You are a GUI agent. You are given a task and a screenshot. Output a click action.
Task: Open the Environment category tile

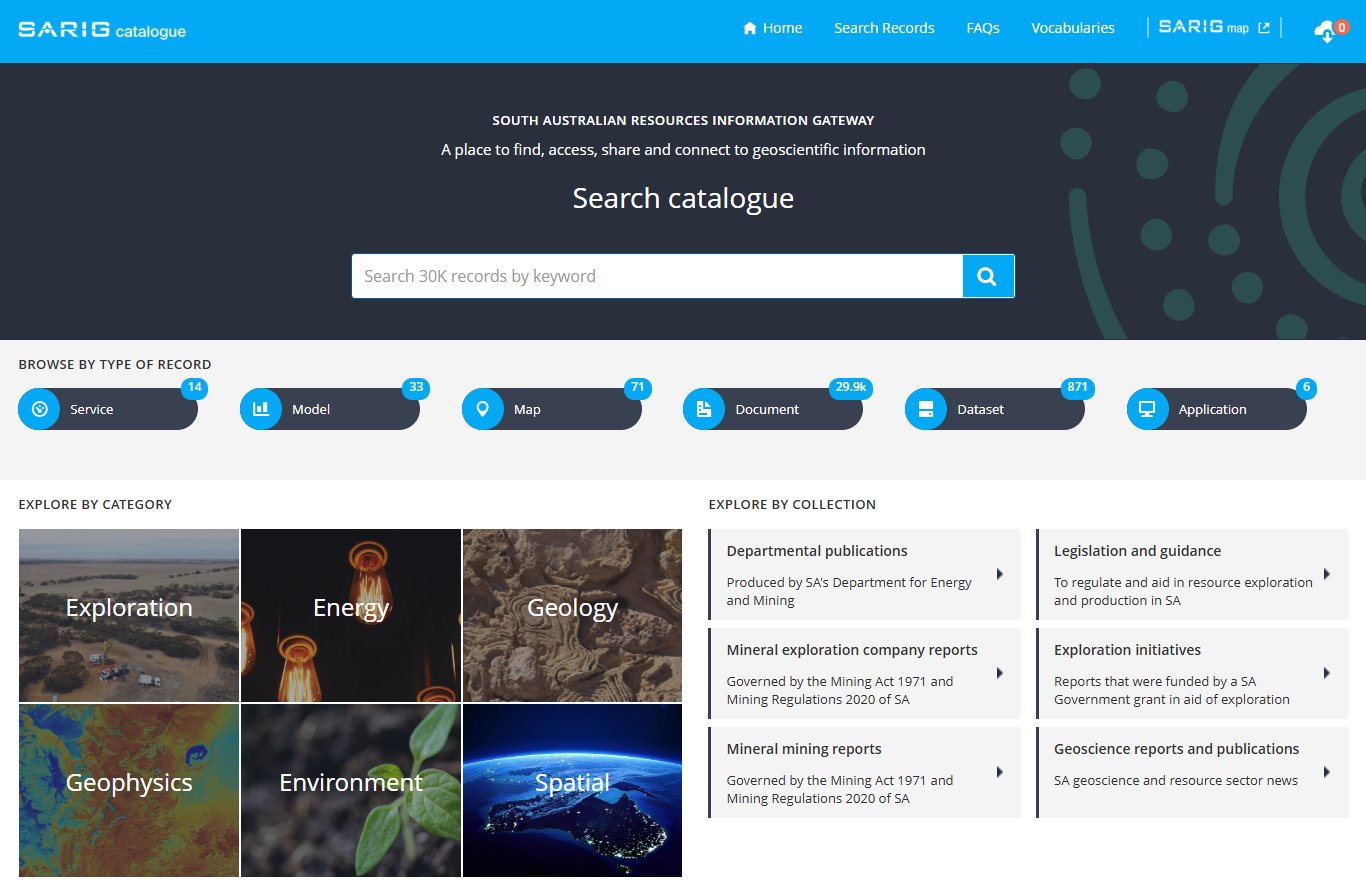click(351, 790)
